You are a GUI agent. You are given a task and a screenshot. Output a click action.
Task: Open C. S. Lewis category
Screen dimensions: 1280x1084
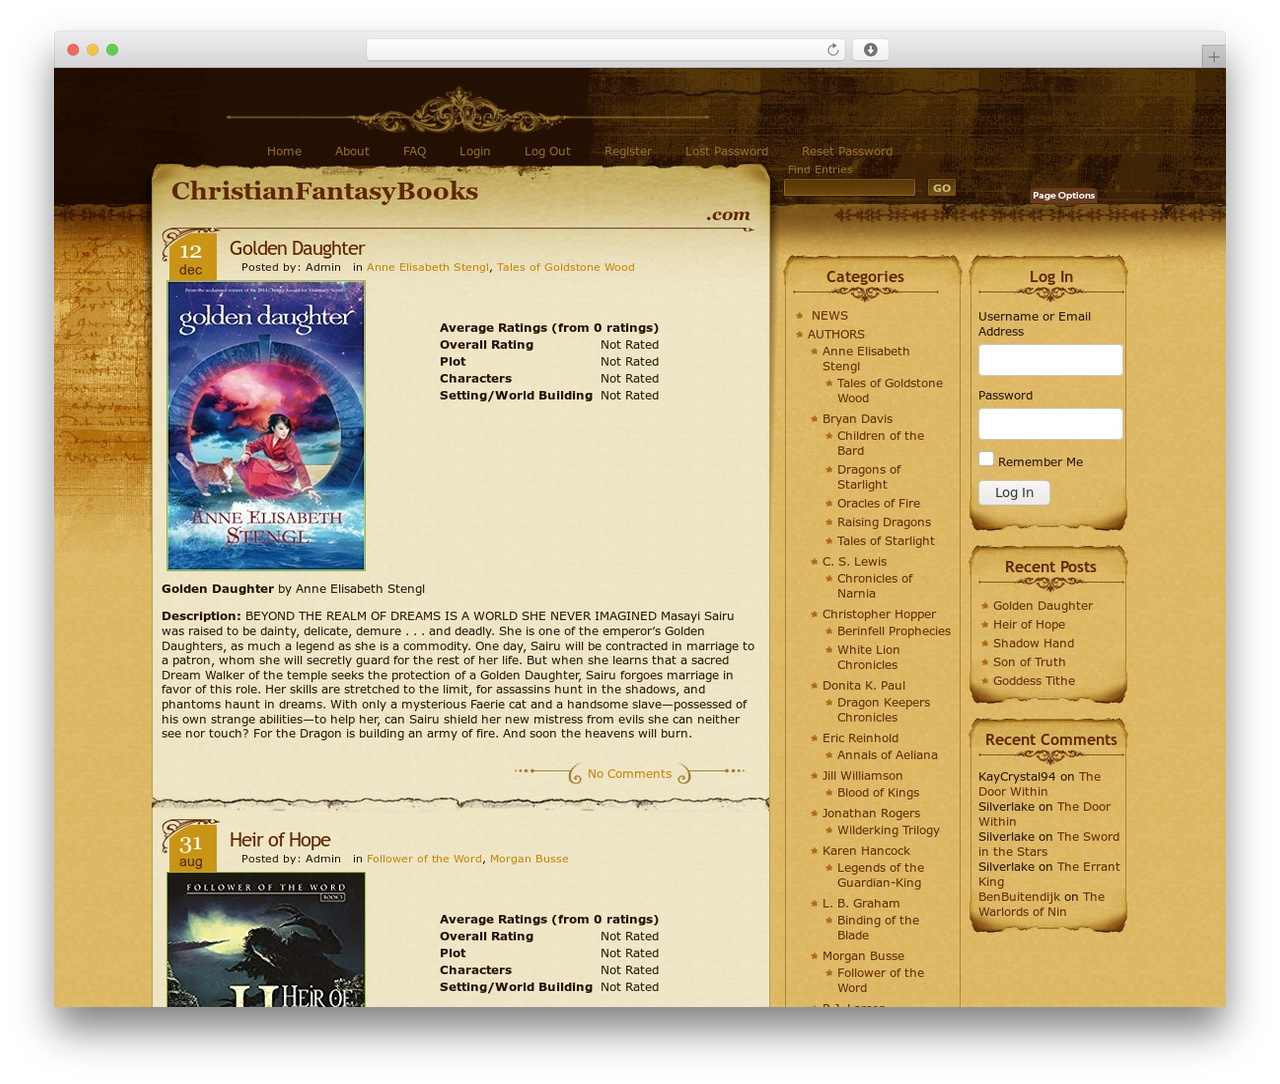(x=854, y=561)
